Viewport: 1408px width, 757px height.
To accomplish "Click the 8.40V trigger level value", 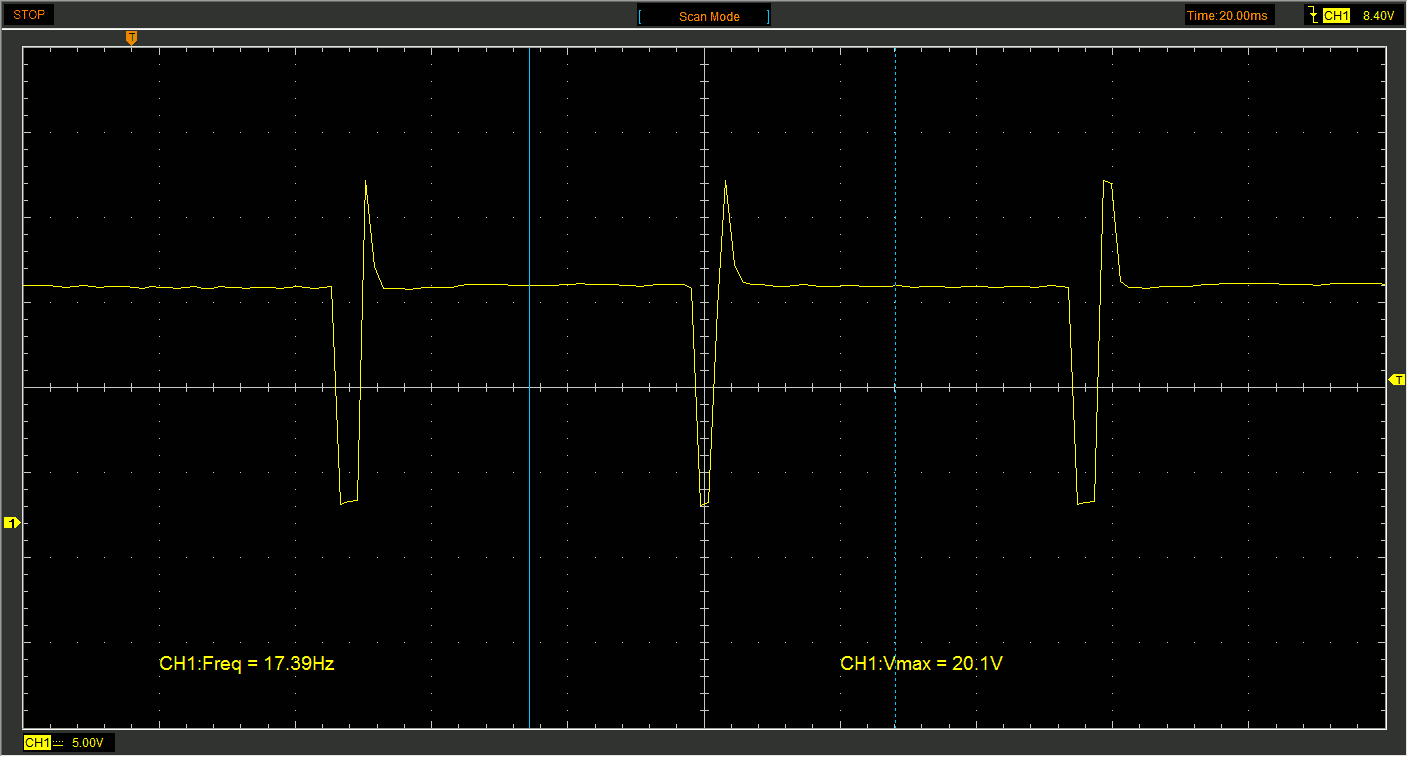I will 1377,16.
